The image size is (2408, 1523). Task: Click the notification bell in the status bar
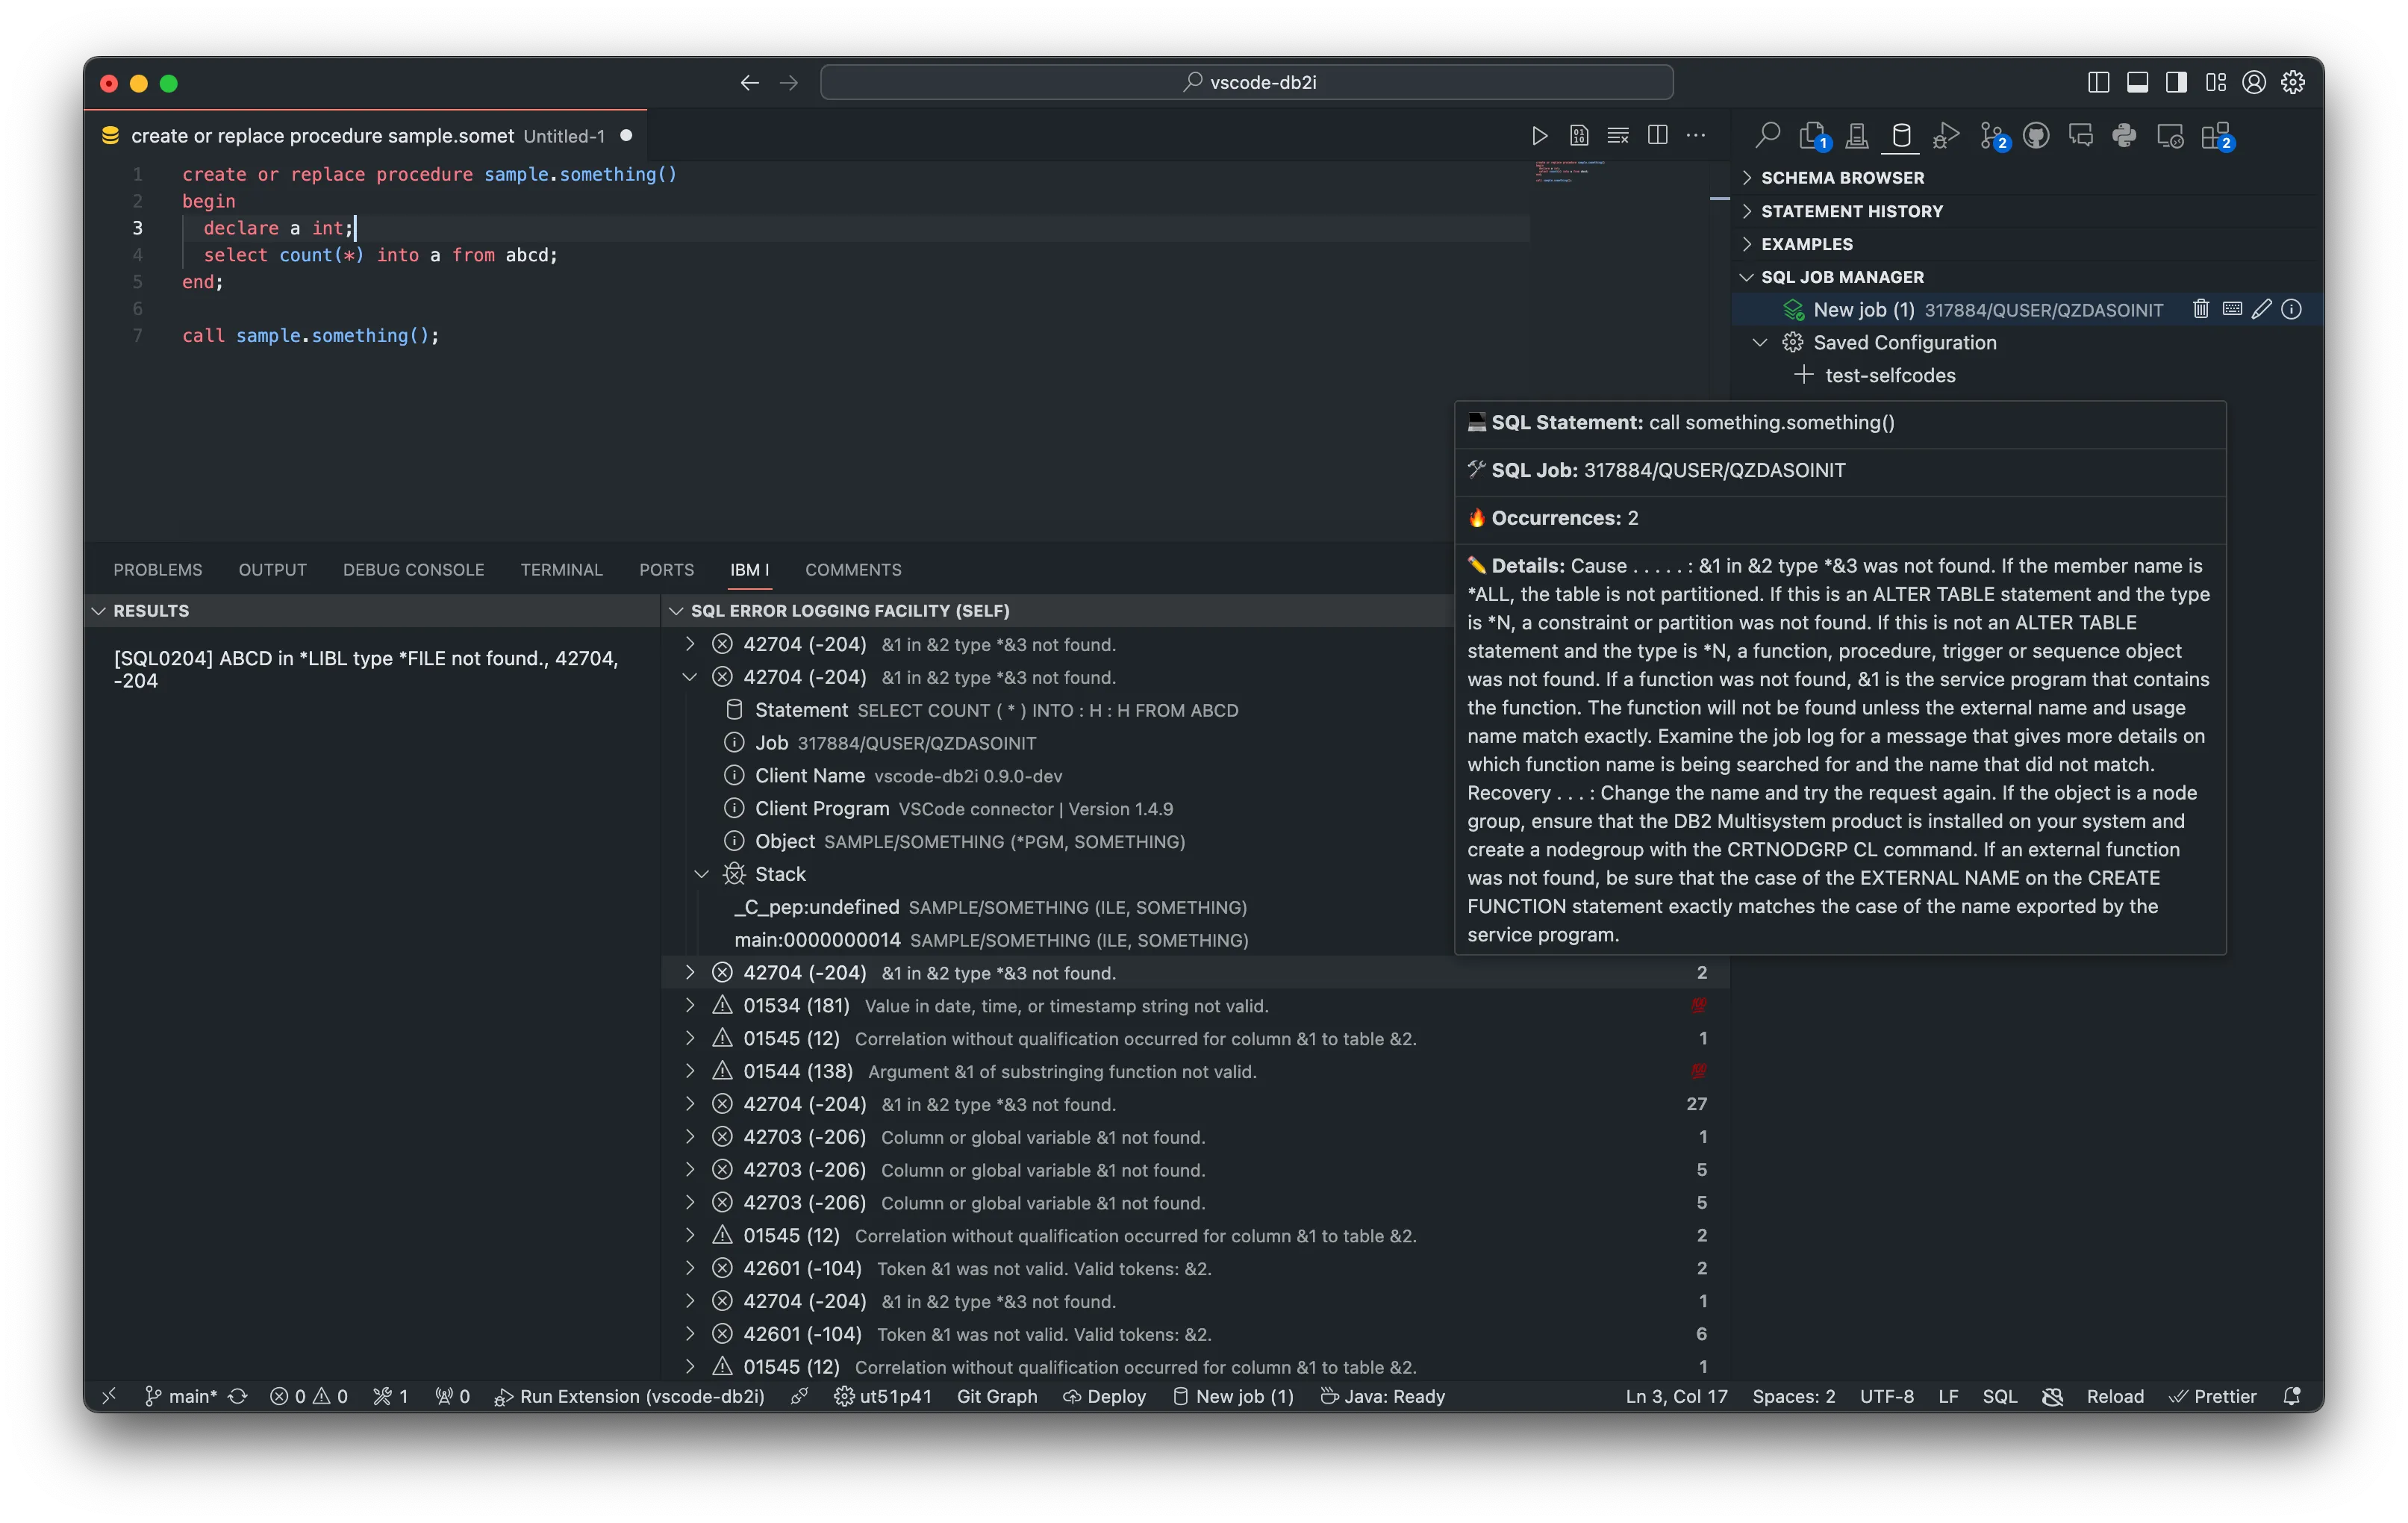(2292, 1396)
